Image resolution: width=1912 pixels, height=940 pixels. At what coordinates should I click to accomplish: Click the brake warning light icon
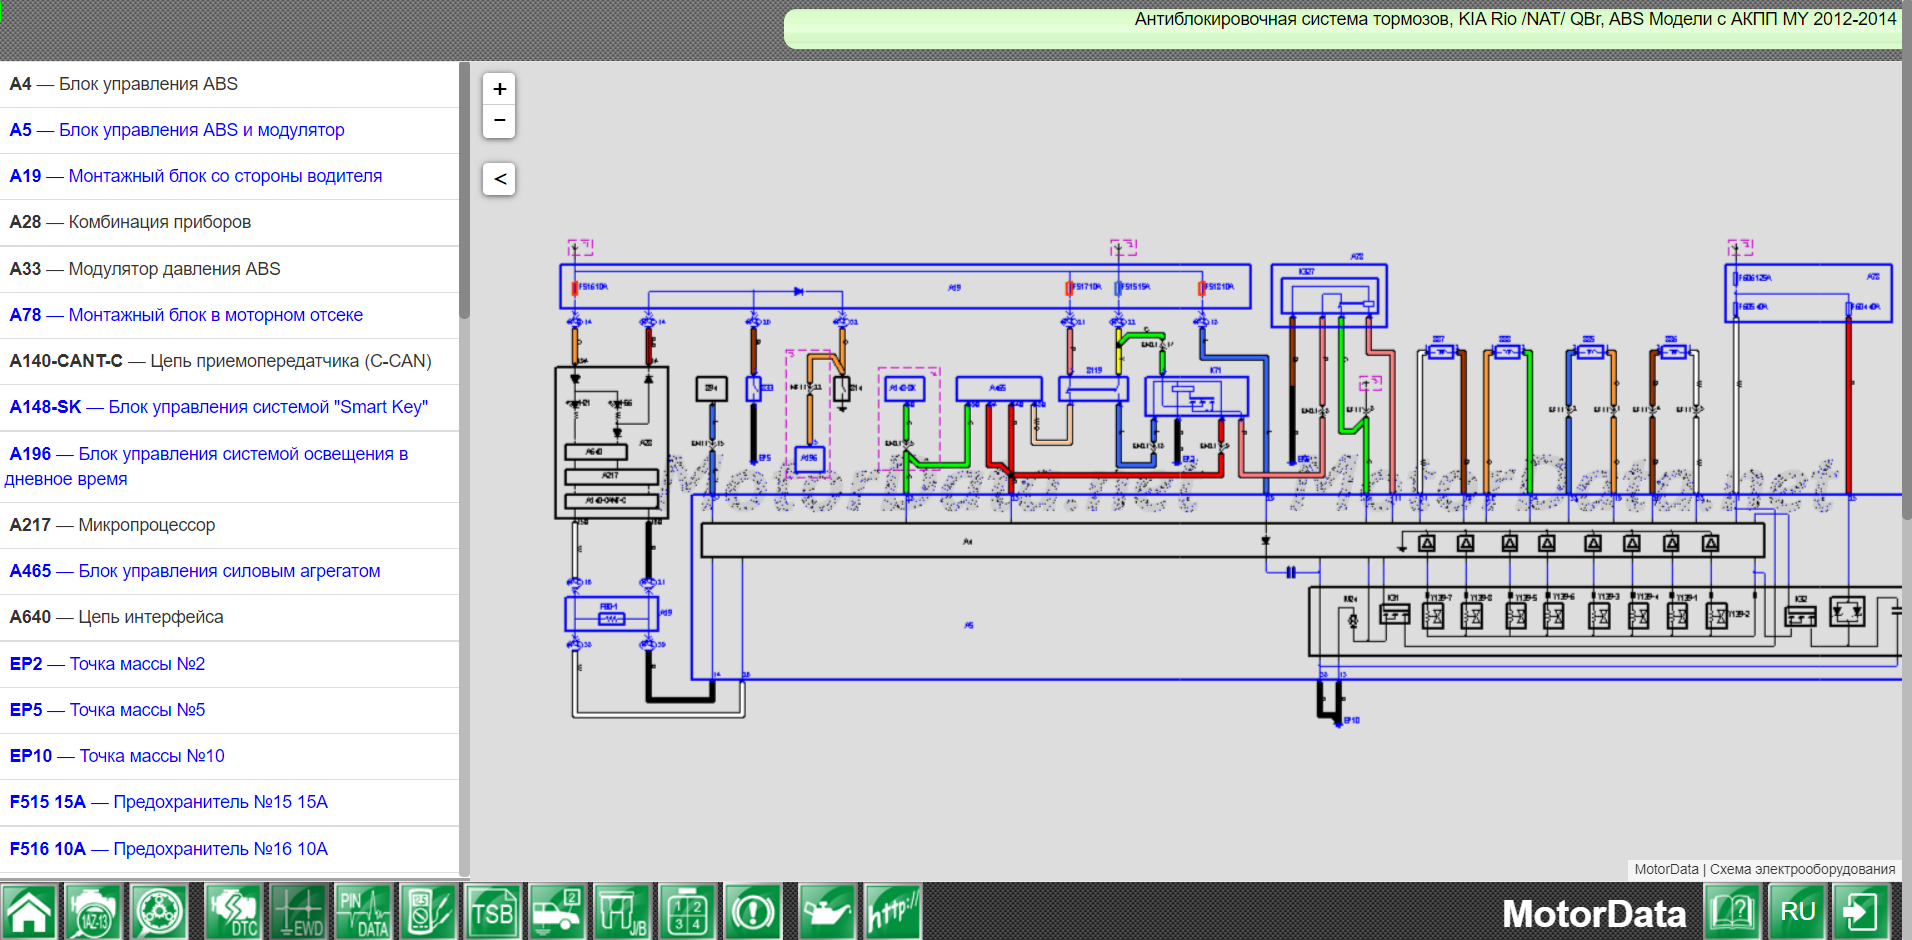[x=753, y=912]
